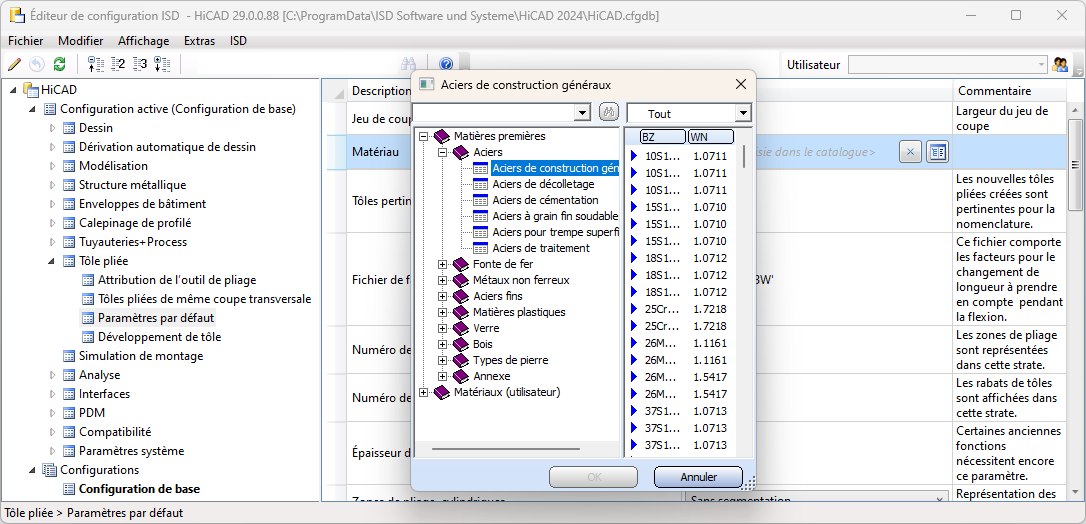The width and height of the screenshot is (1086, 524).
Task: Click the Matériaux (utilisateur) book icon
Action: [442, 392]
